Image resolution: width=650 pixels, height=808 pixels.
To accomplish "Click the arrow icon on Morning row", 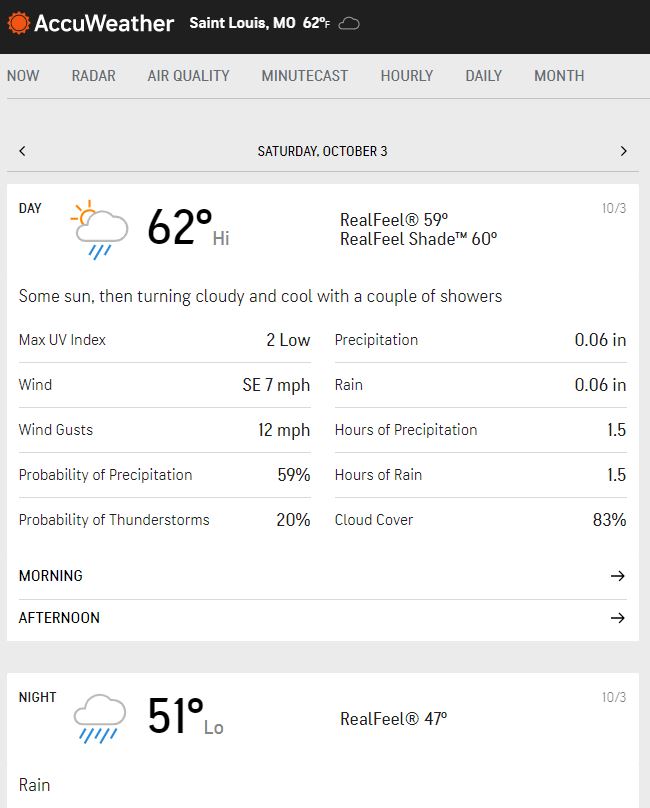I will coord(617,576).
